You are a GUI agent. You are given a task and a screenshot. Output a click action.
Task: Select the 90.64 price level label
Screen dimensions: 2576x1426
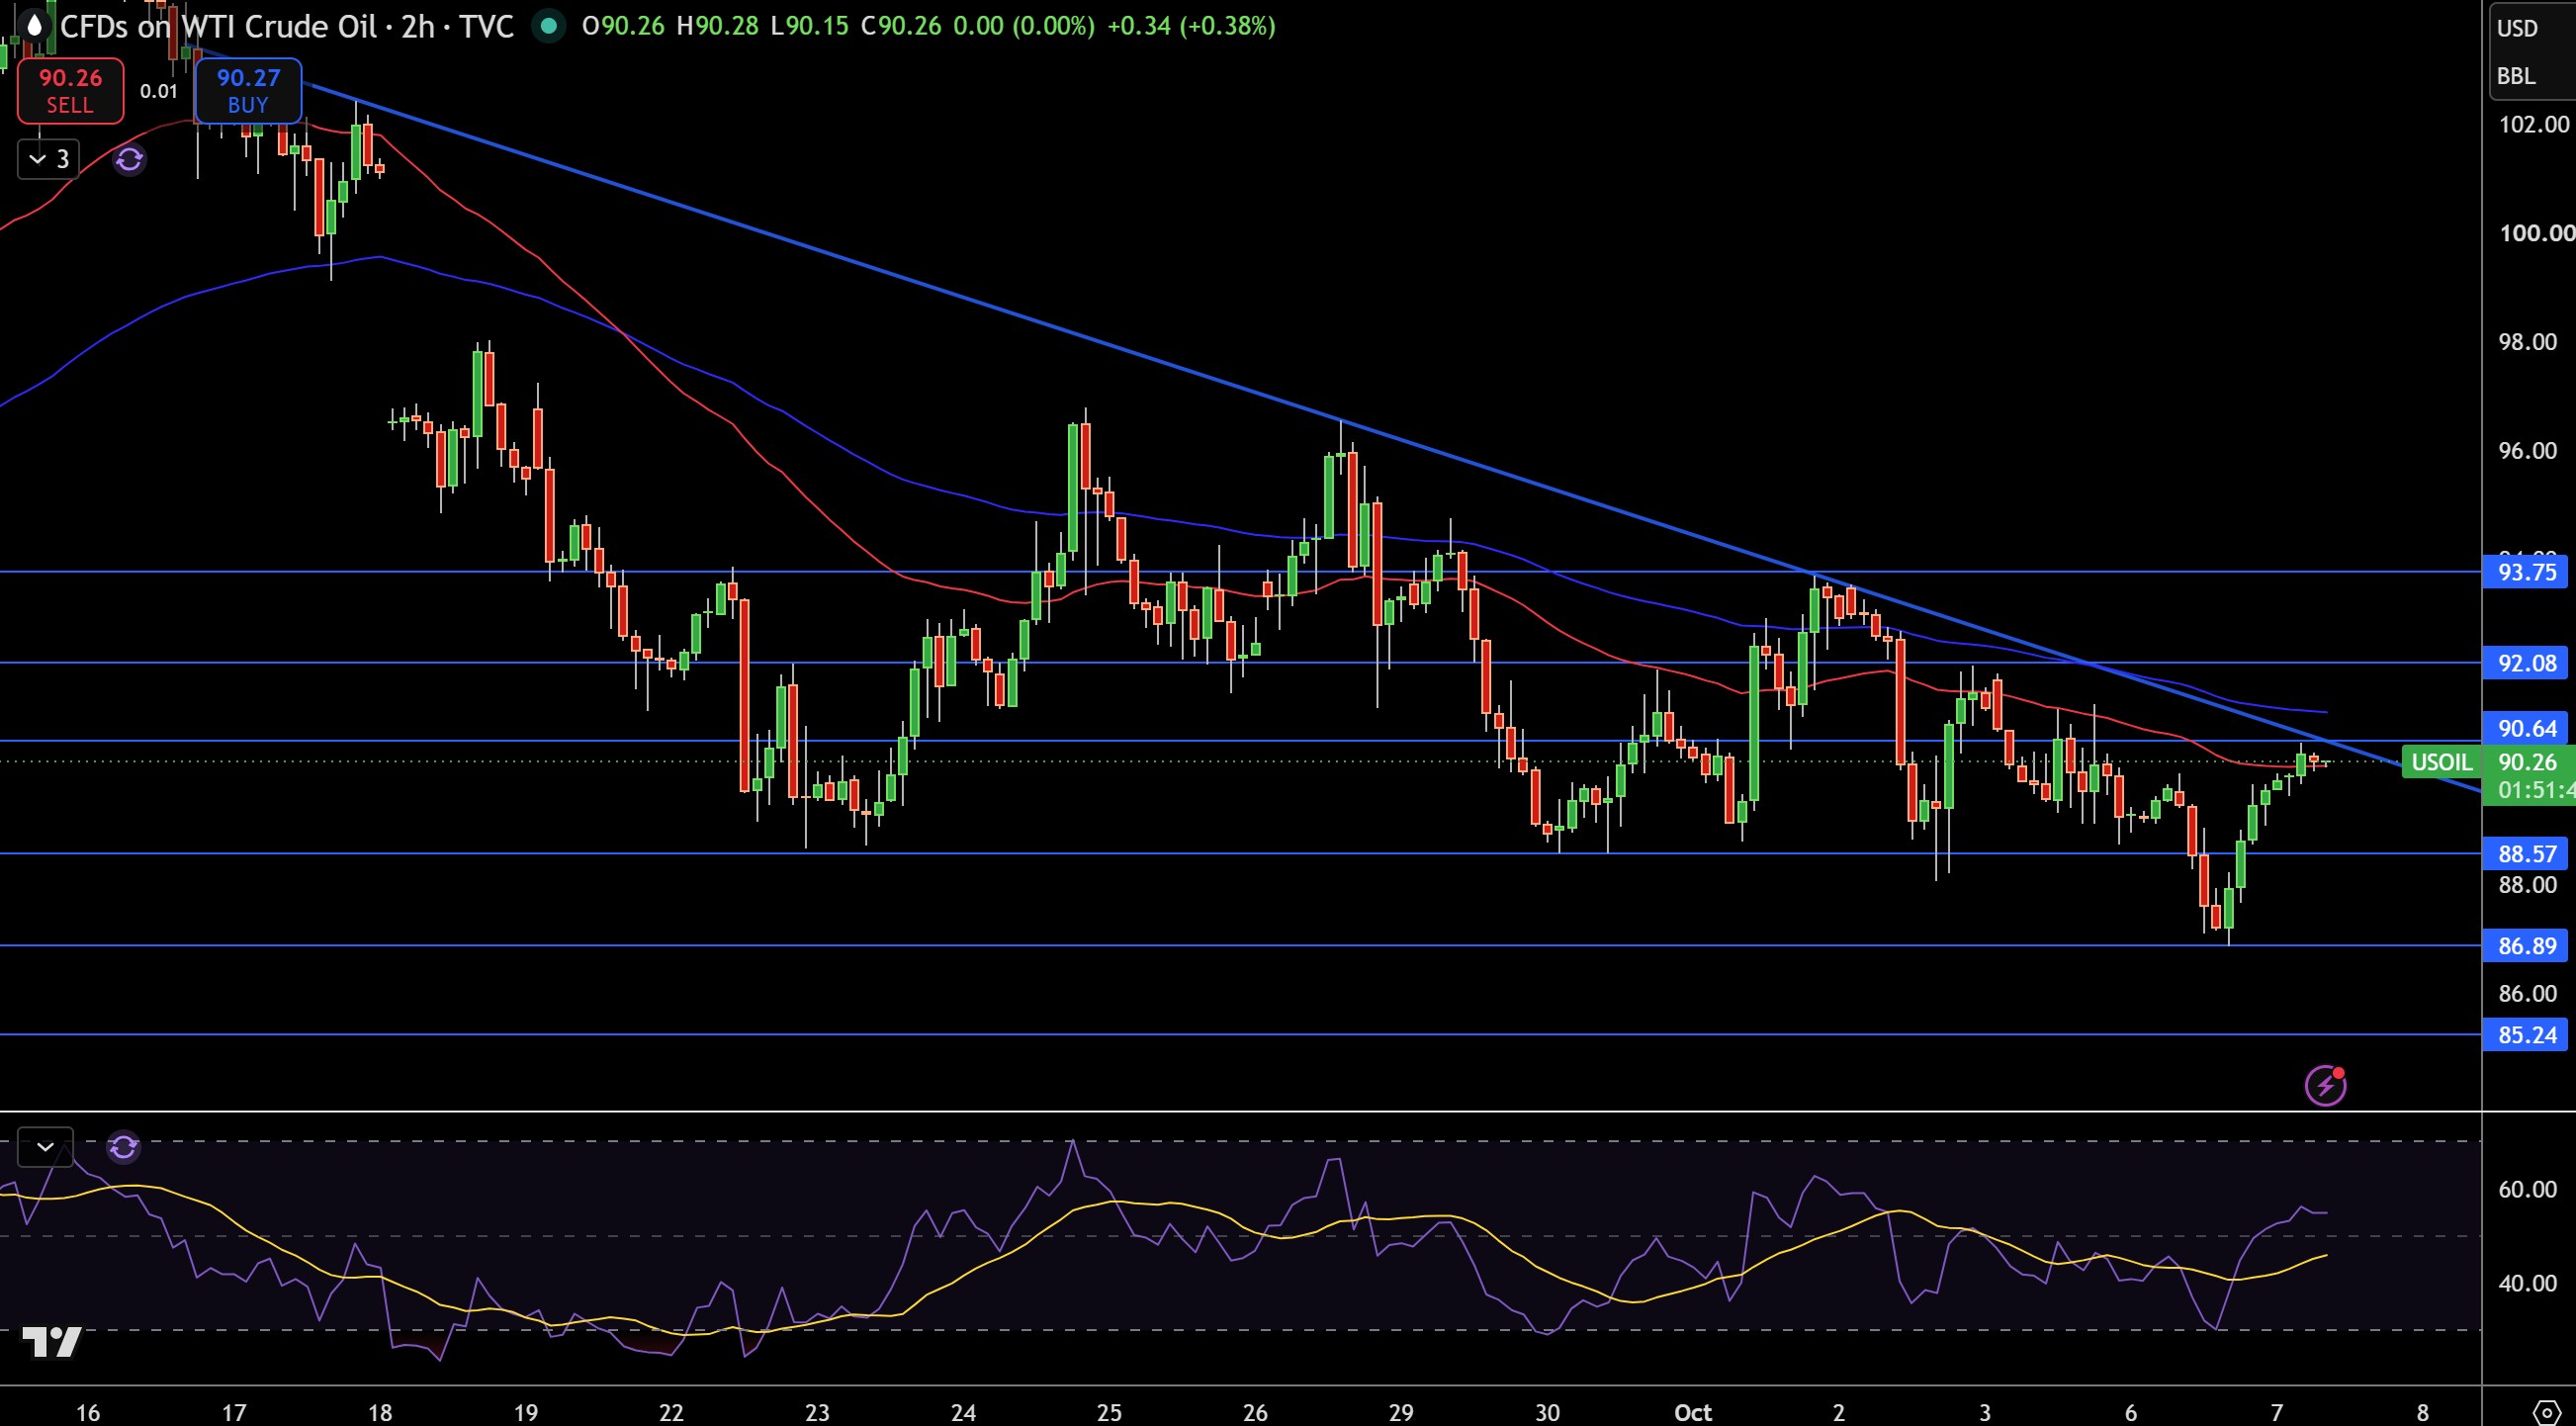(2525, 728)
